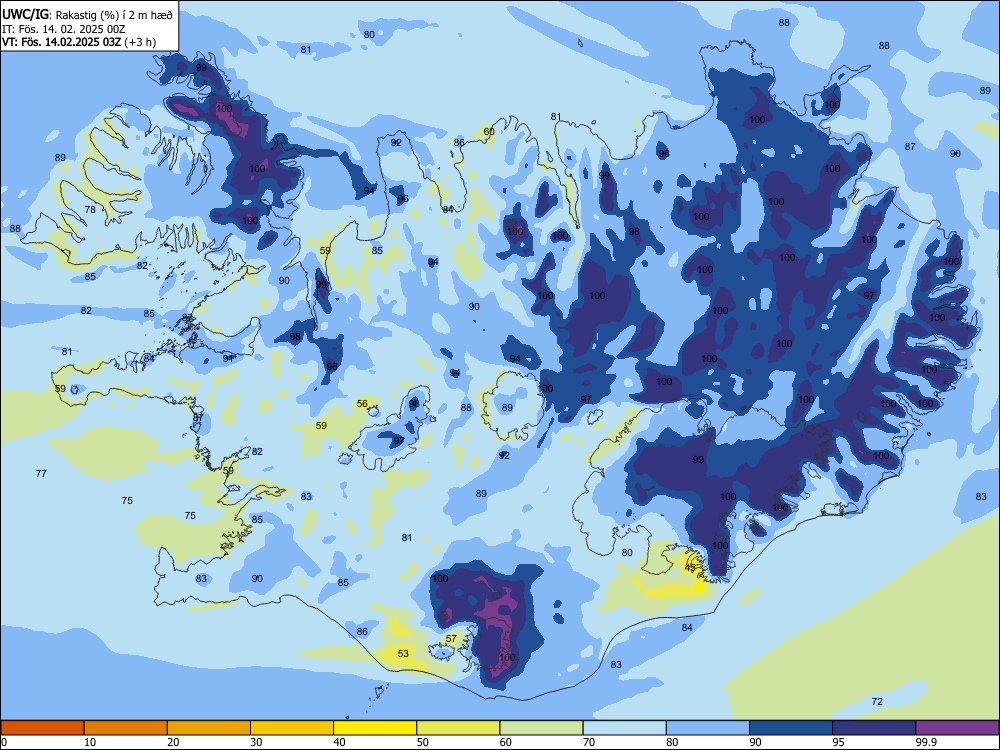The image size is (1000, 750).
Task: Click the 'VT: Fös. 14.02.2025 03Z (+3 h)' line
Action: (x=79, y=42)
